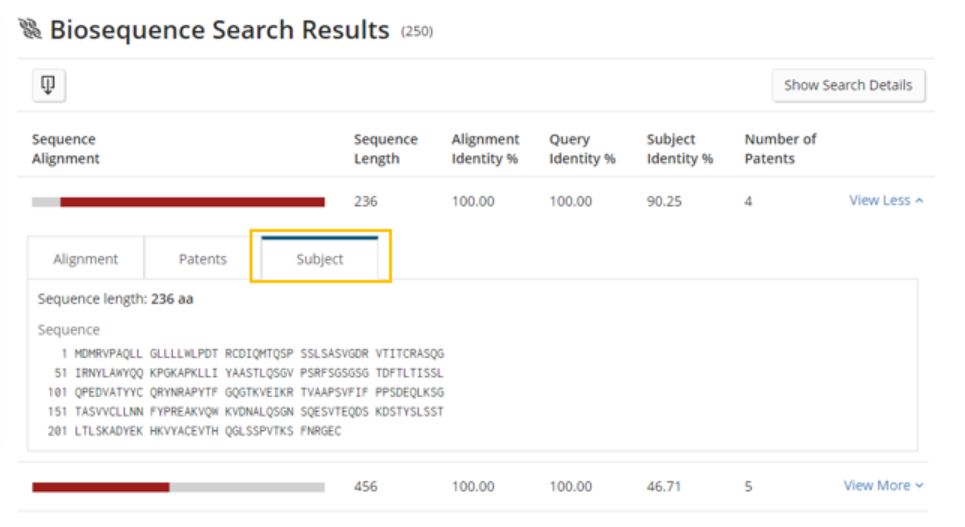Click the first result's red alignment bar
The image size is (965, 527).
point(191,202)
